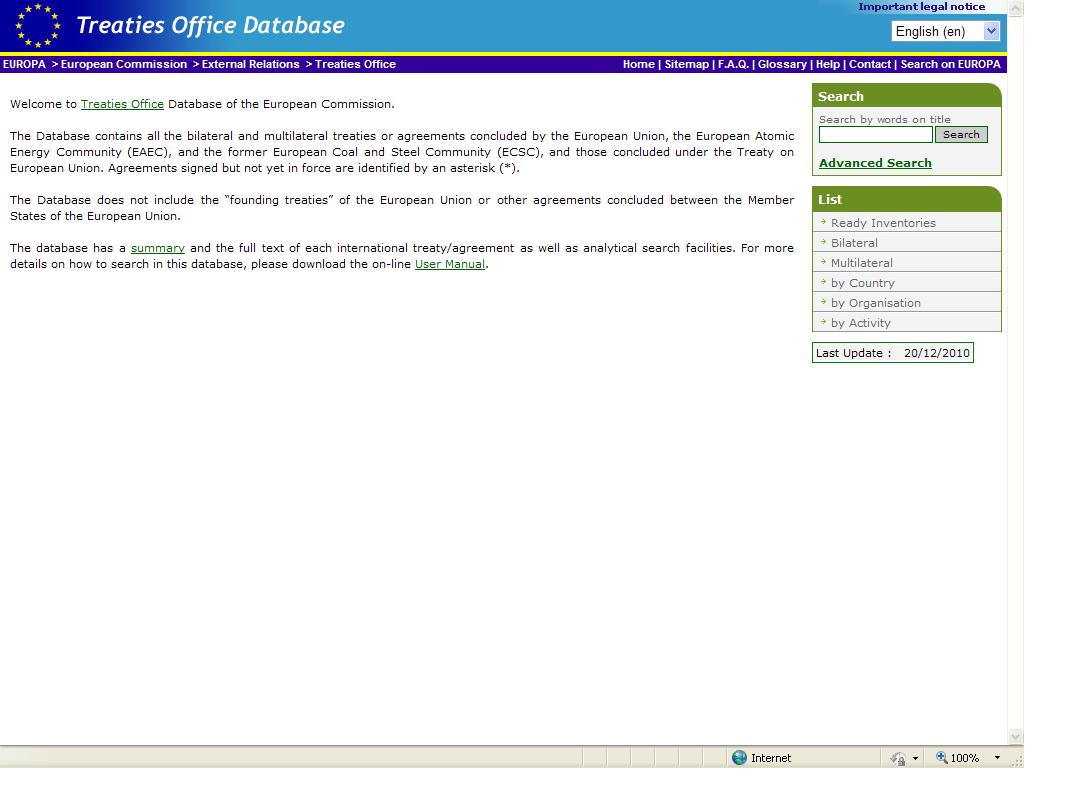
Task: Download the on-line User Manual
Action: coord(449,264)
